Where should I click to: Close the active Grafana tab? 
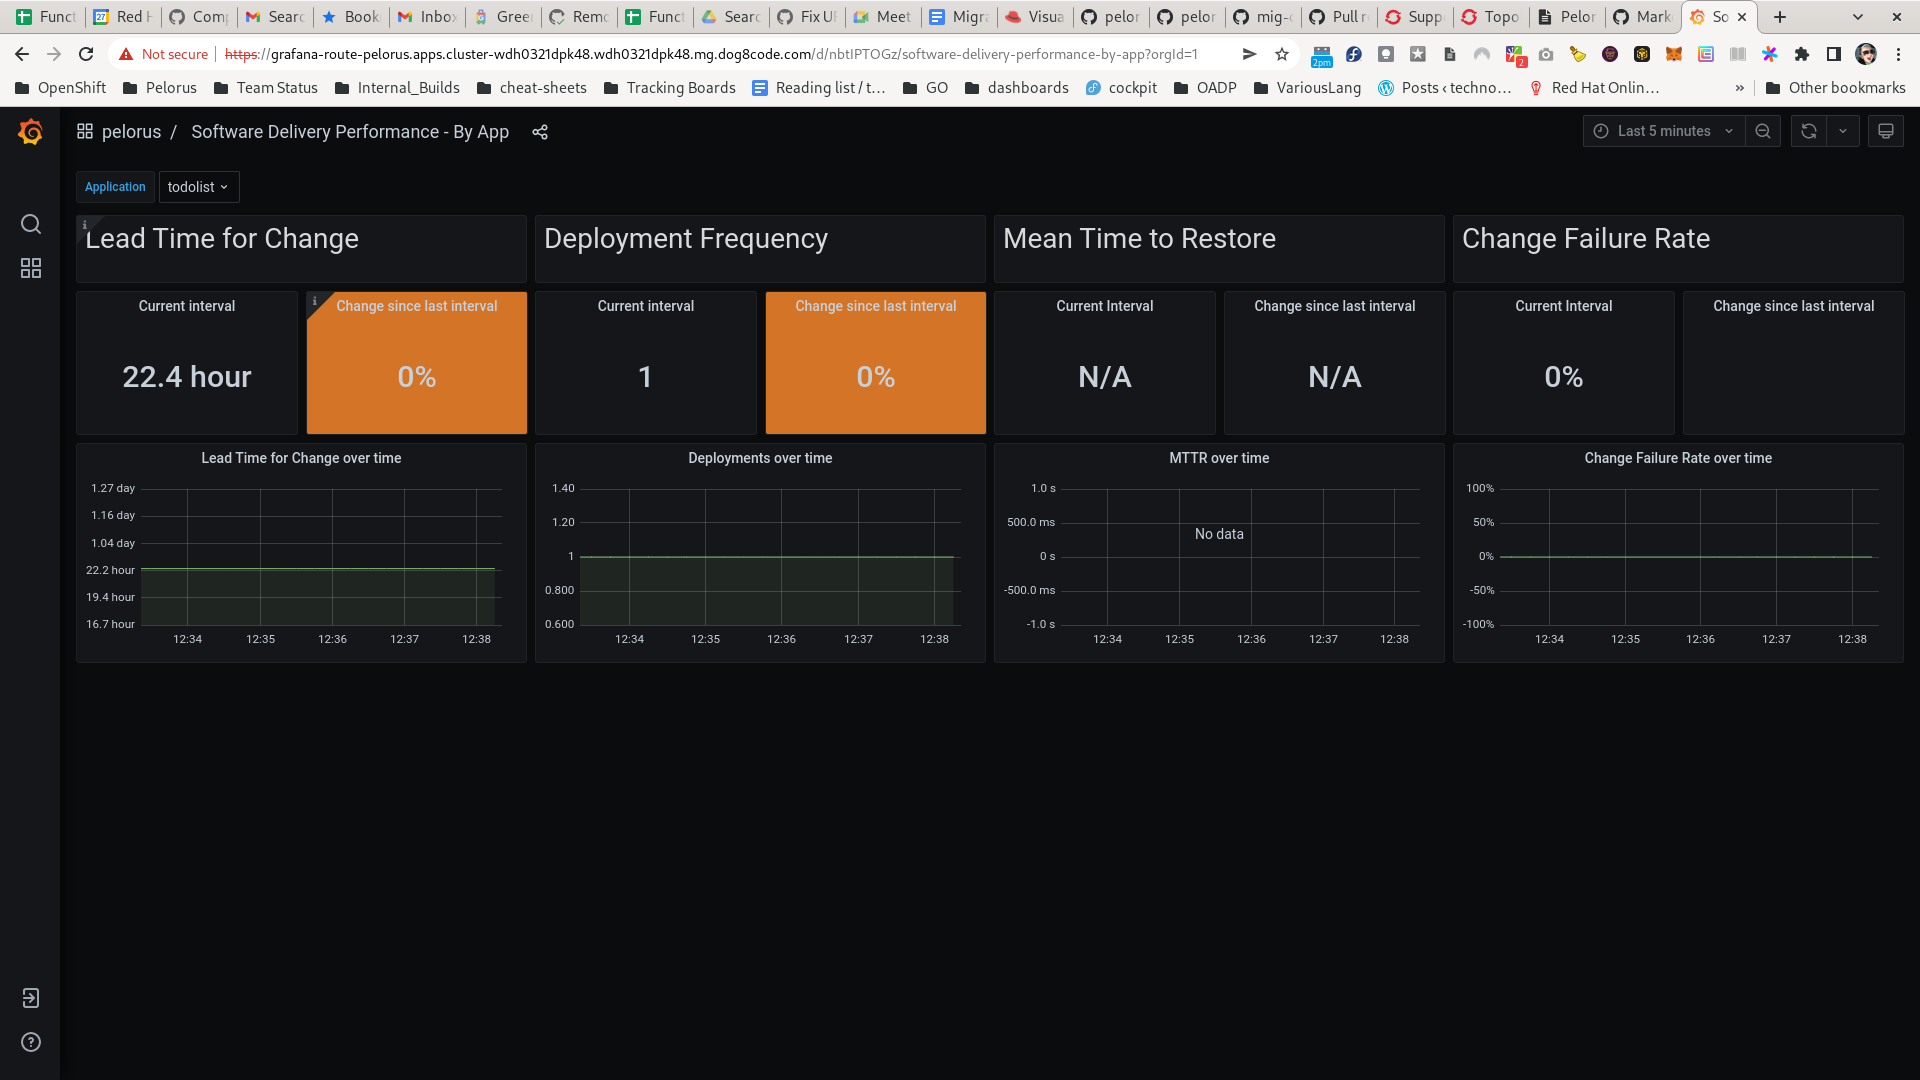1742,17
